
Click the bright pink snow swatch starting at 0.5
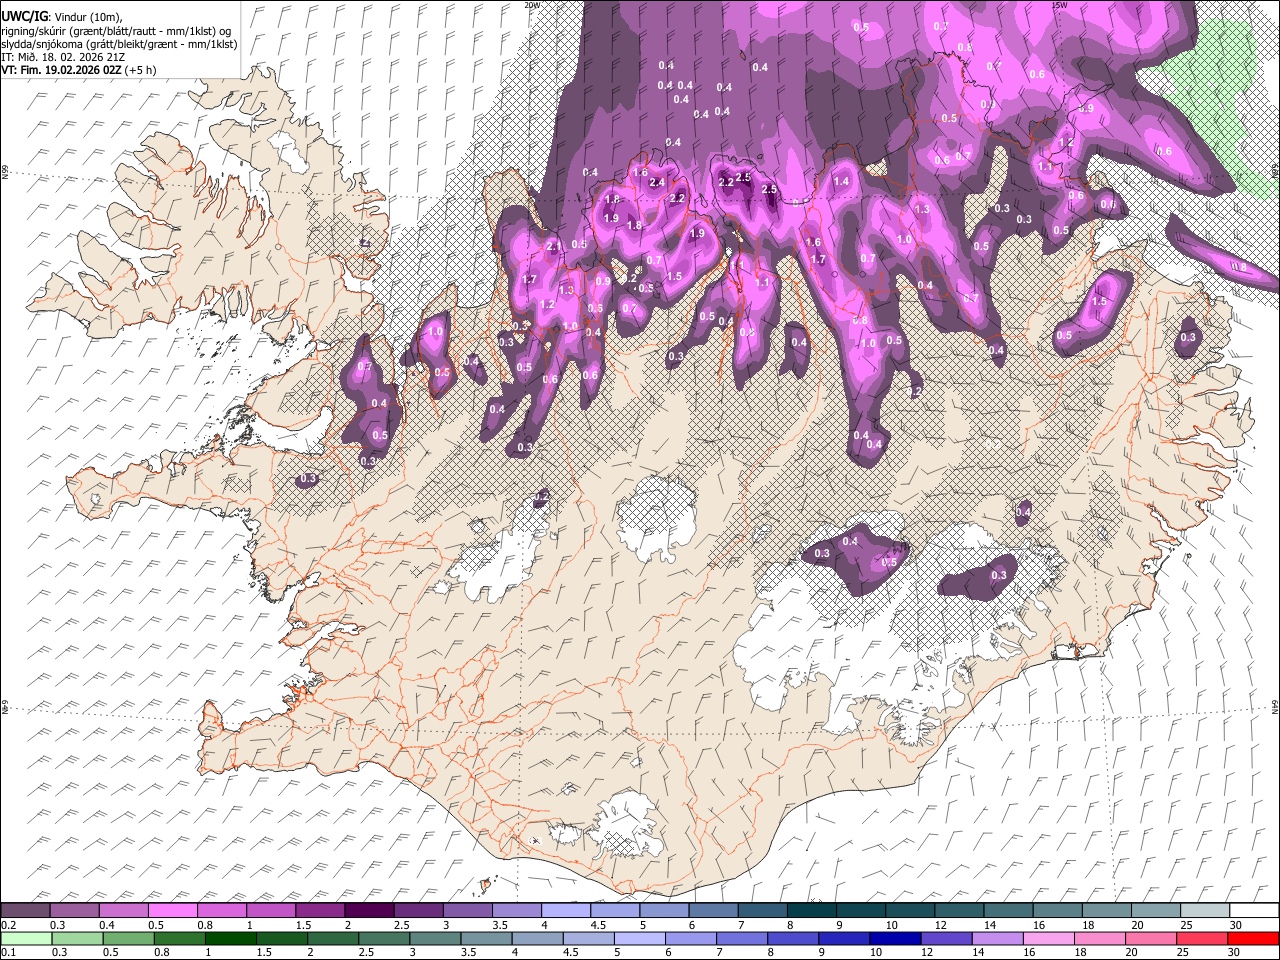point(172,911)
